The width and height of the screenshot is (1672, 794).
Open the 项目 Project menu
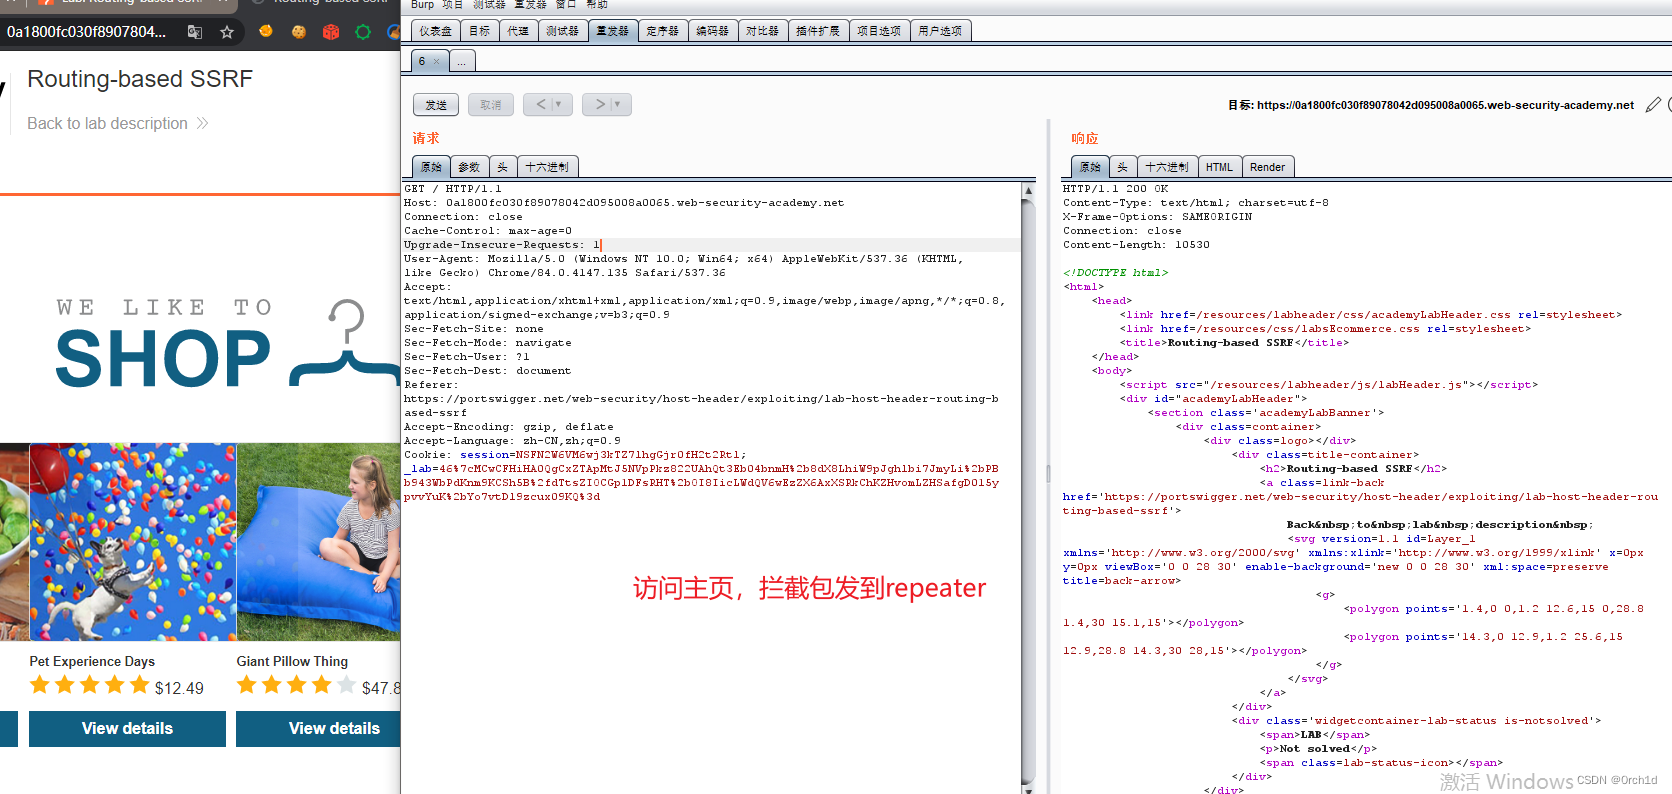453,4
